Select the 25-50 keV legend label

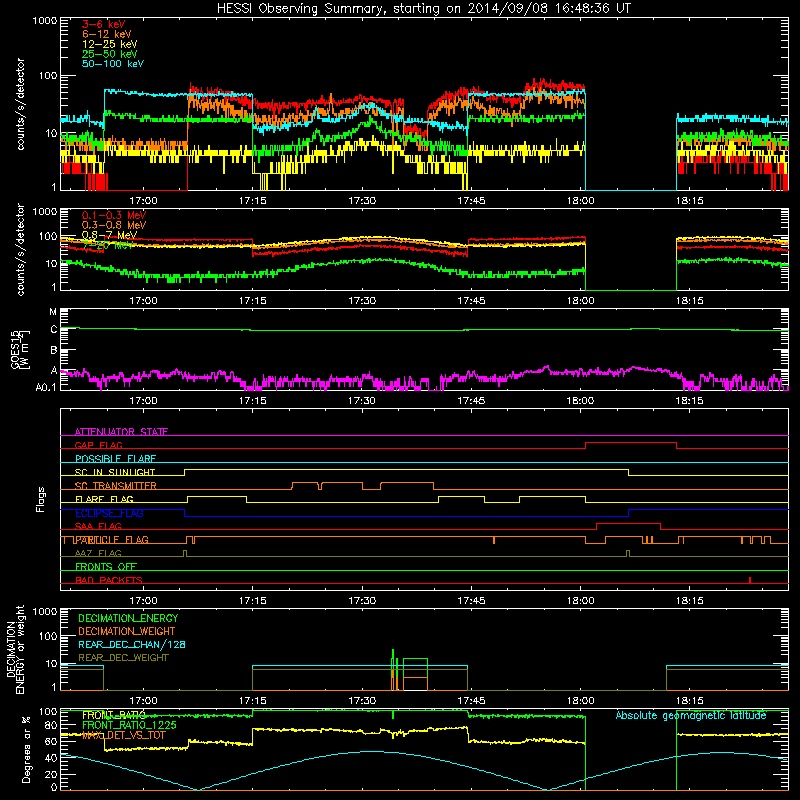(110, 54)
